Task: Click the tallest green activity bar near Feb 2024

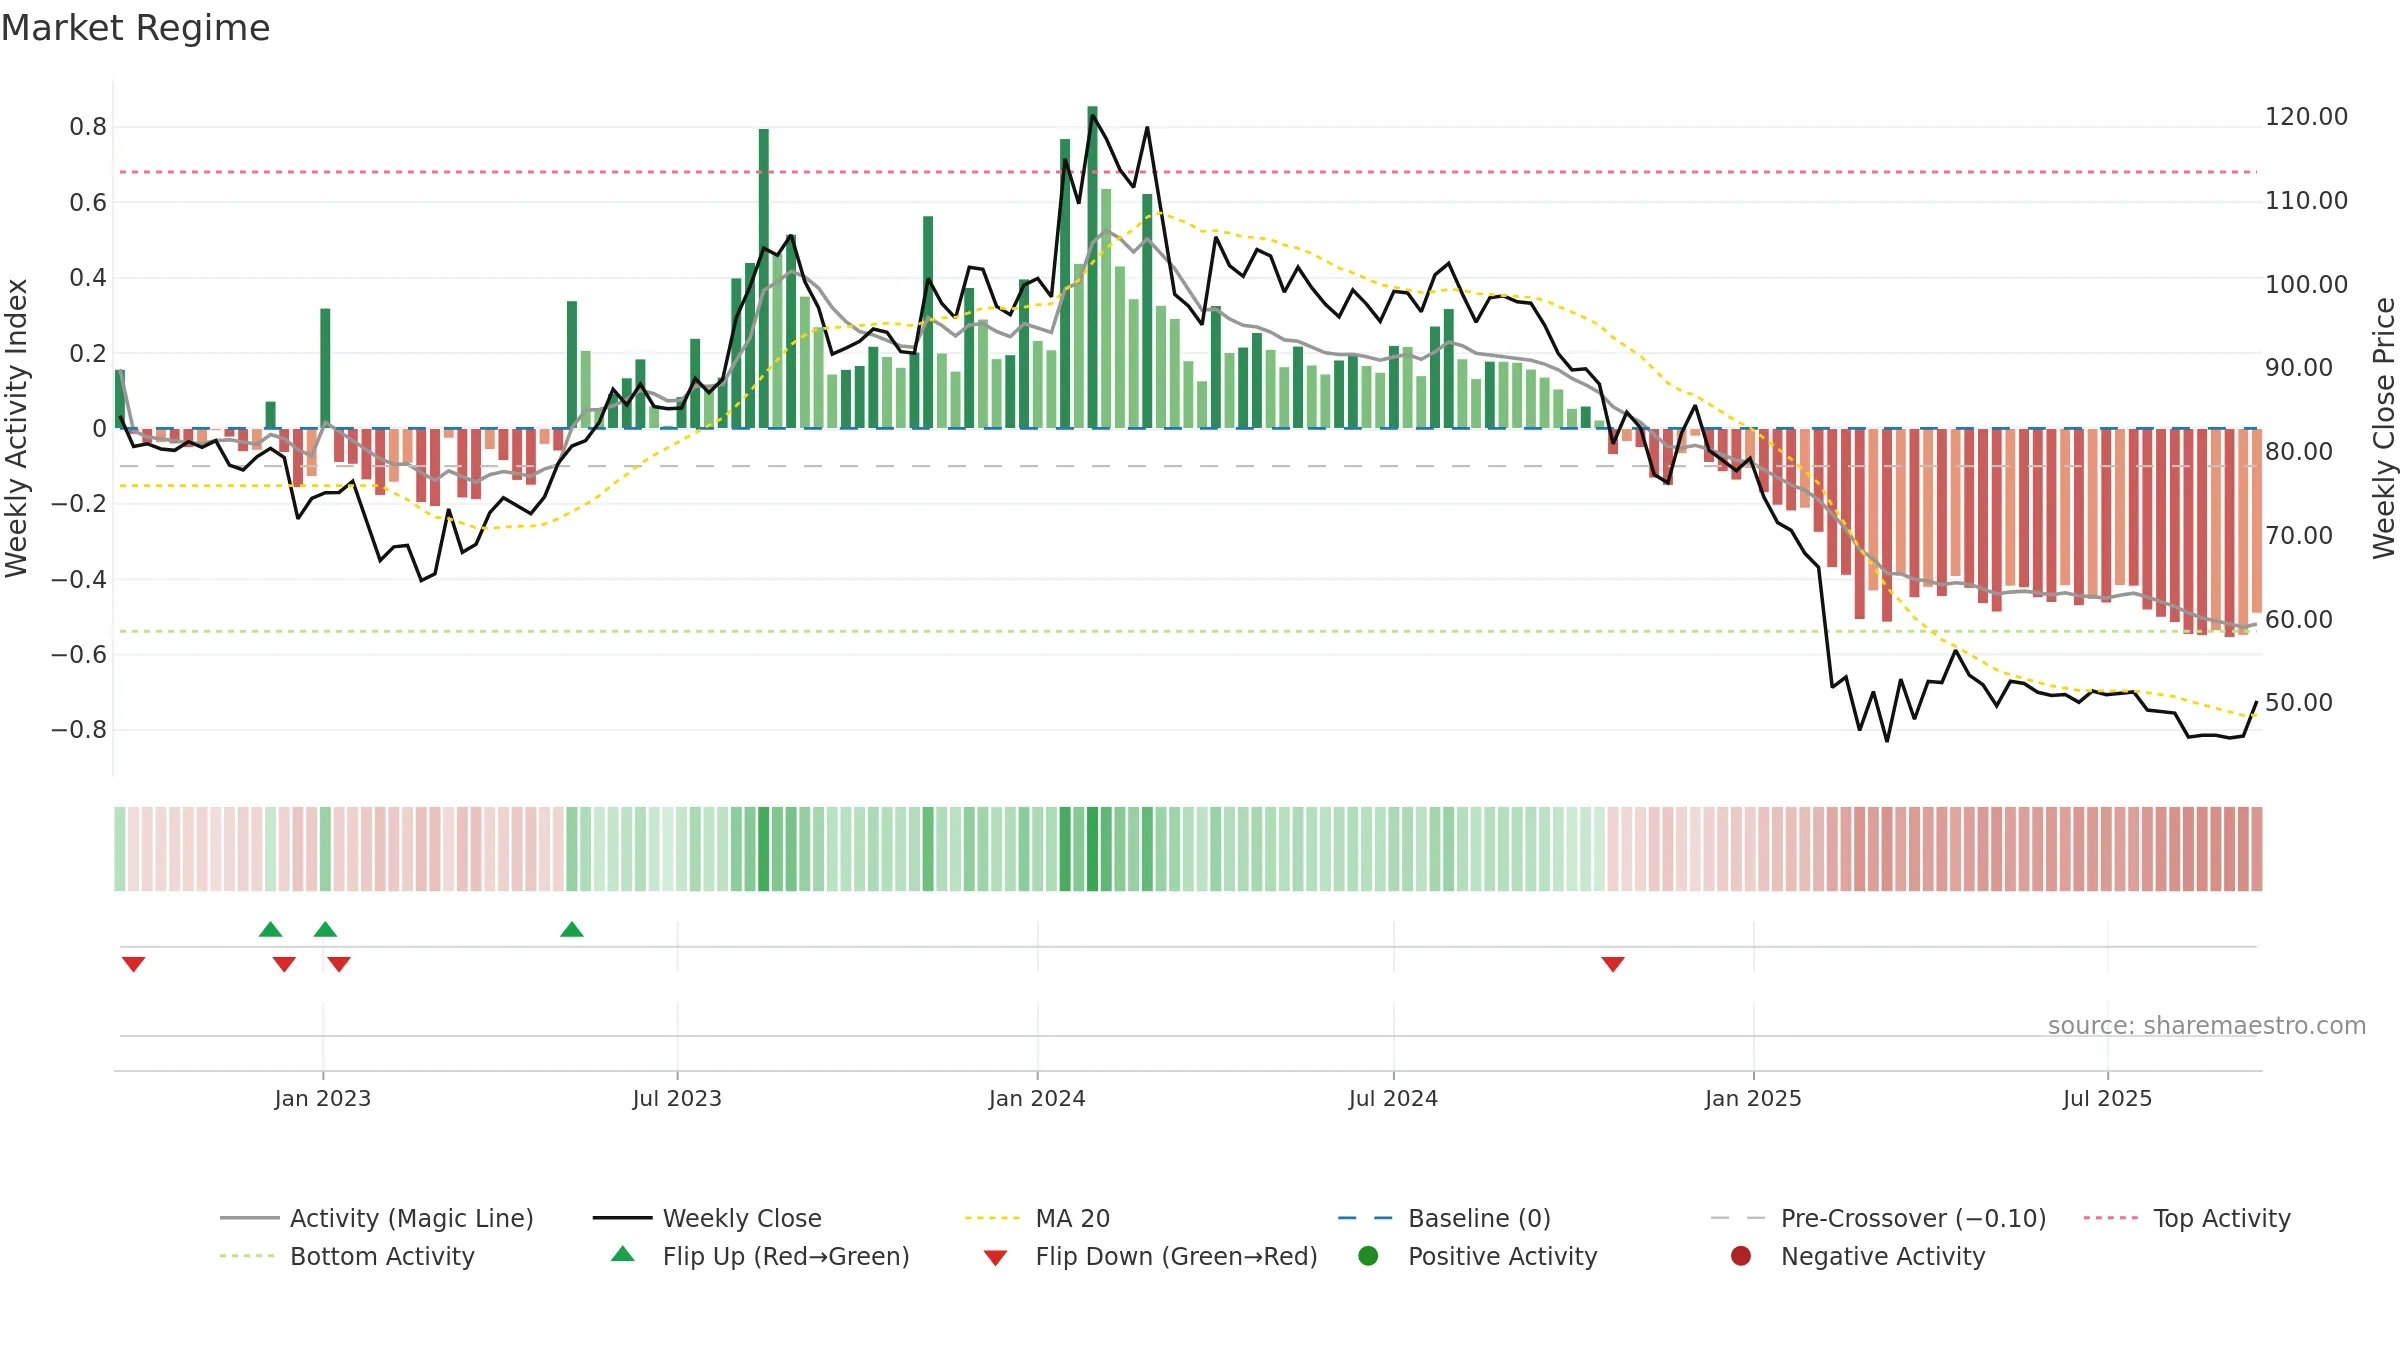Action: 1092,267
